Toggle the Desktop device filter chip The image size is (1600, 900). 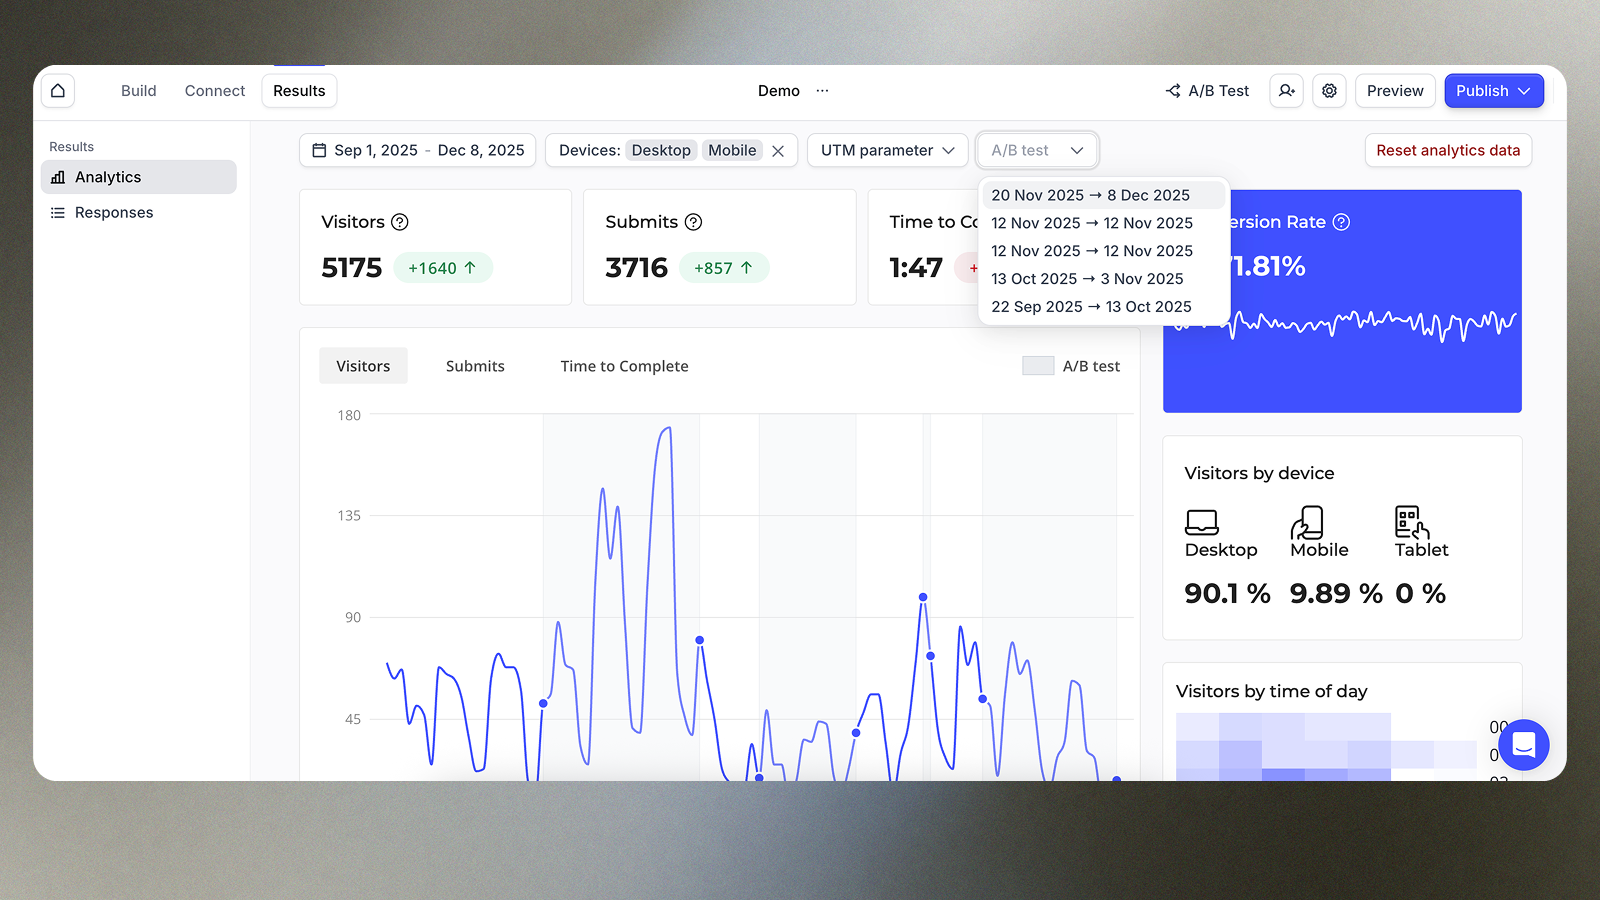point(661,150)
